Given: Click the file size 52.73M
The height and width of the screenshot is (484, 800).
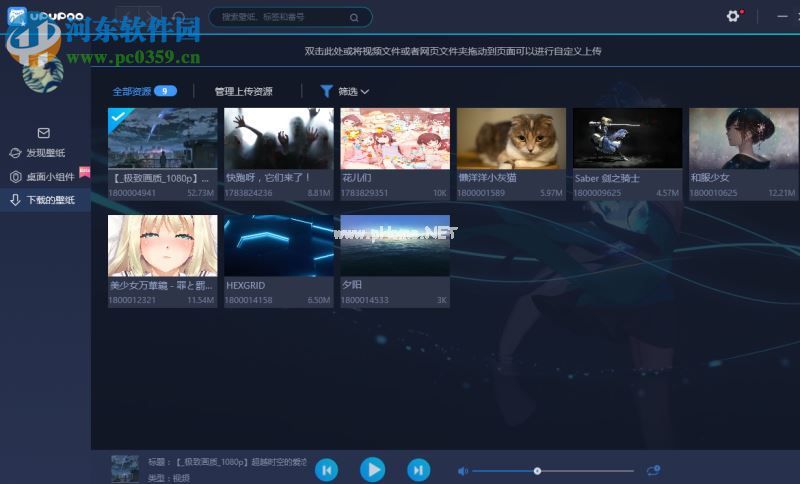Looking at the screenshot, I should click(x=201, y=193).
